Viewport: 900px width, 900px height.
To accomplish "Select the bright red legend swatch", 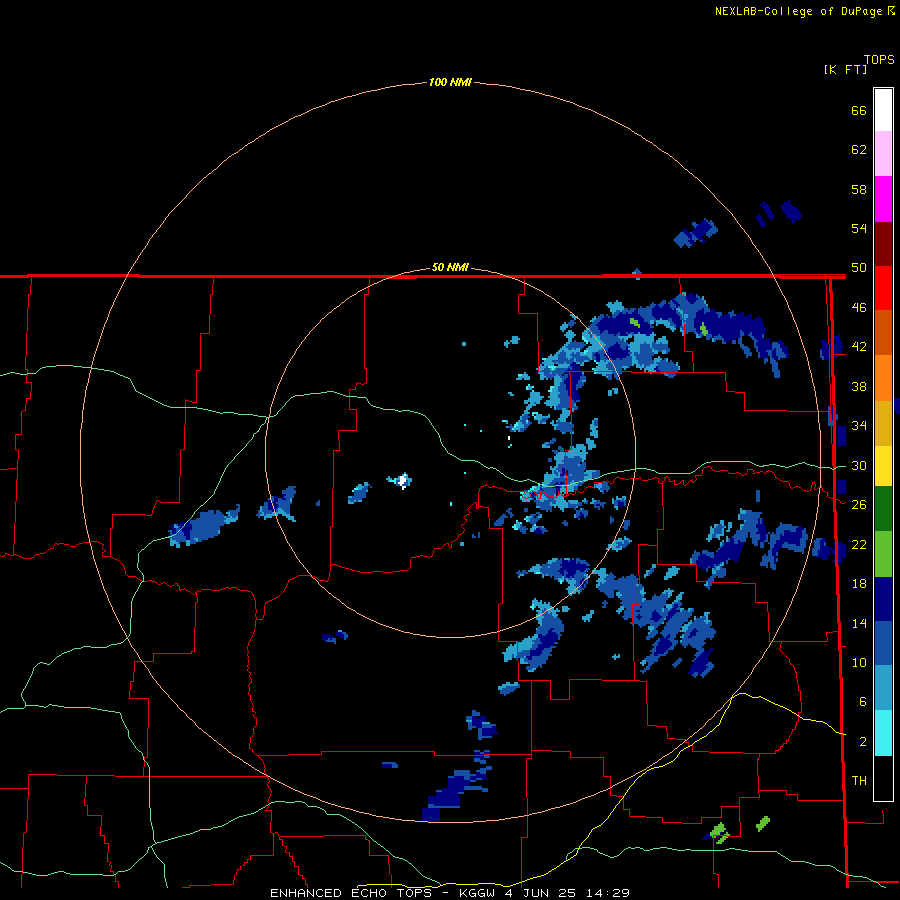I will 883,288.
